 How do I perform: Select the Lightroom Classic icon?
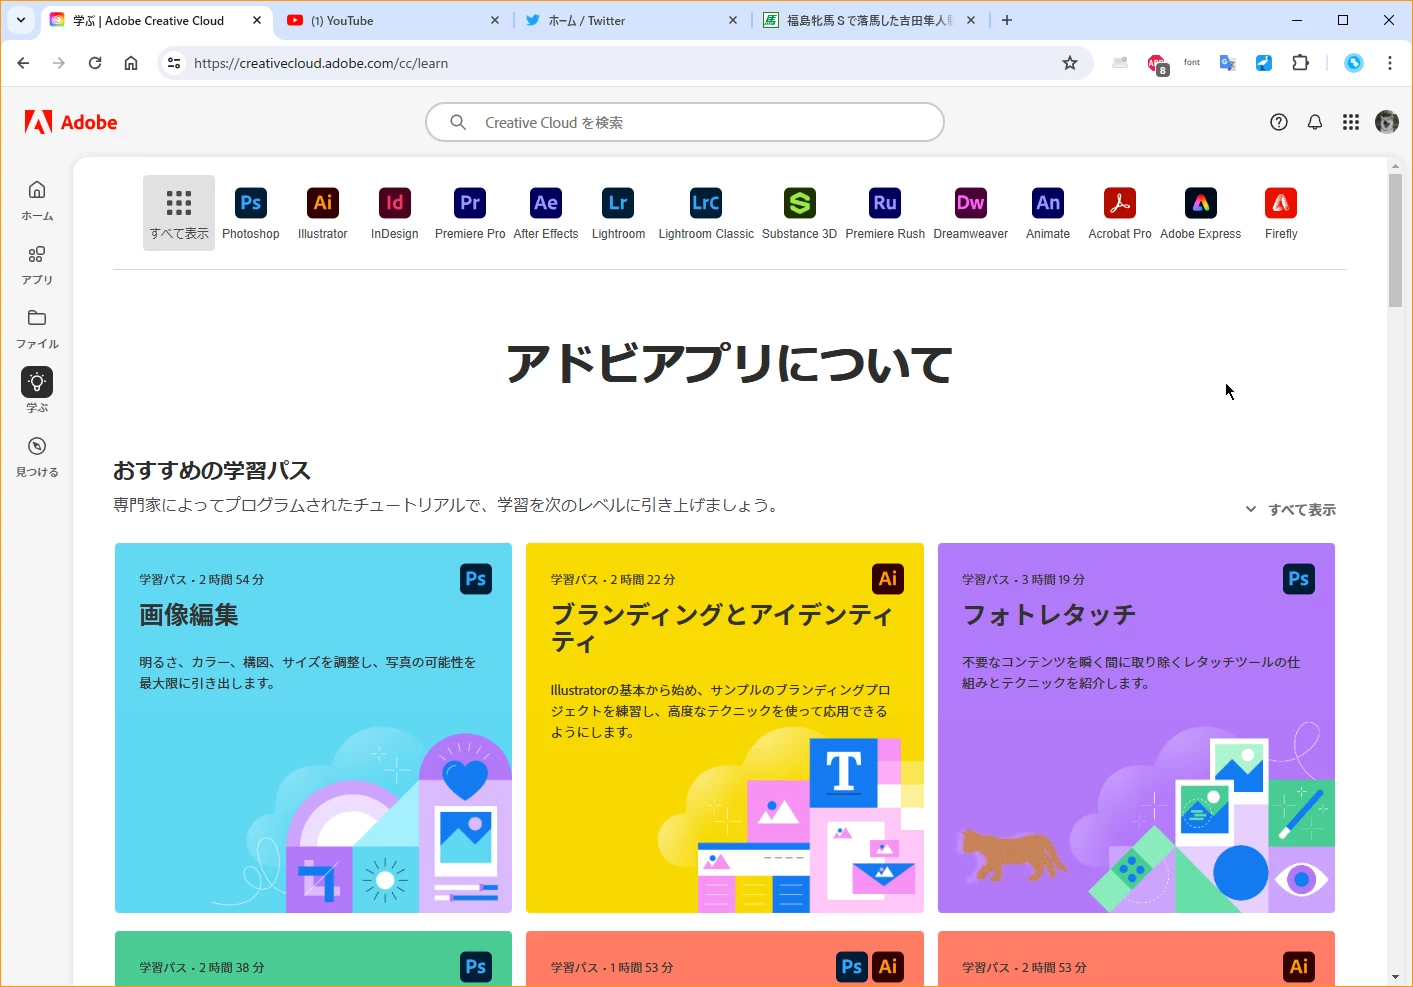tap(706, 213)
